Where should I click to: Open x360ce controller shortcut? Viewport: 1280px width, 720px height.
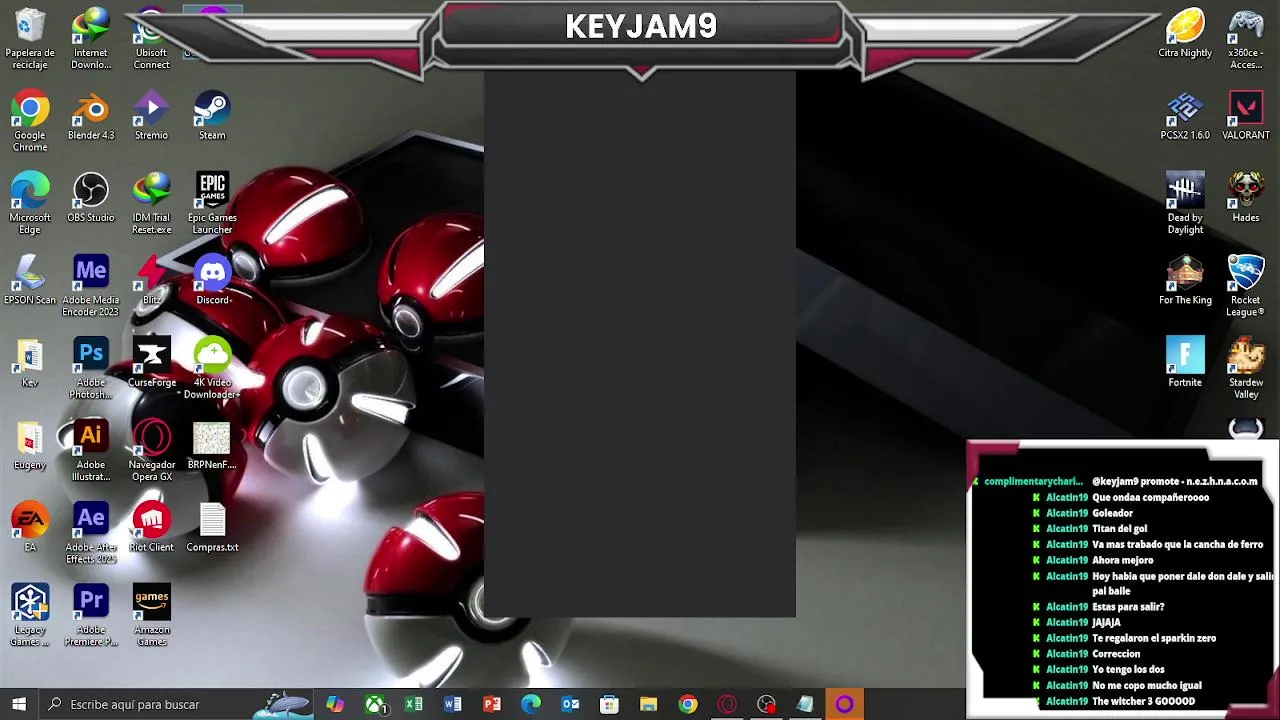[x=1246, y=39]
